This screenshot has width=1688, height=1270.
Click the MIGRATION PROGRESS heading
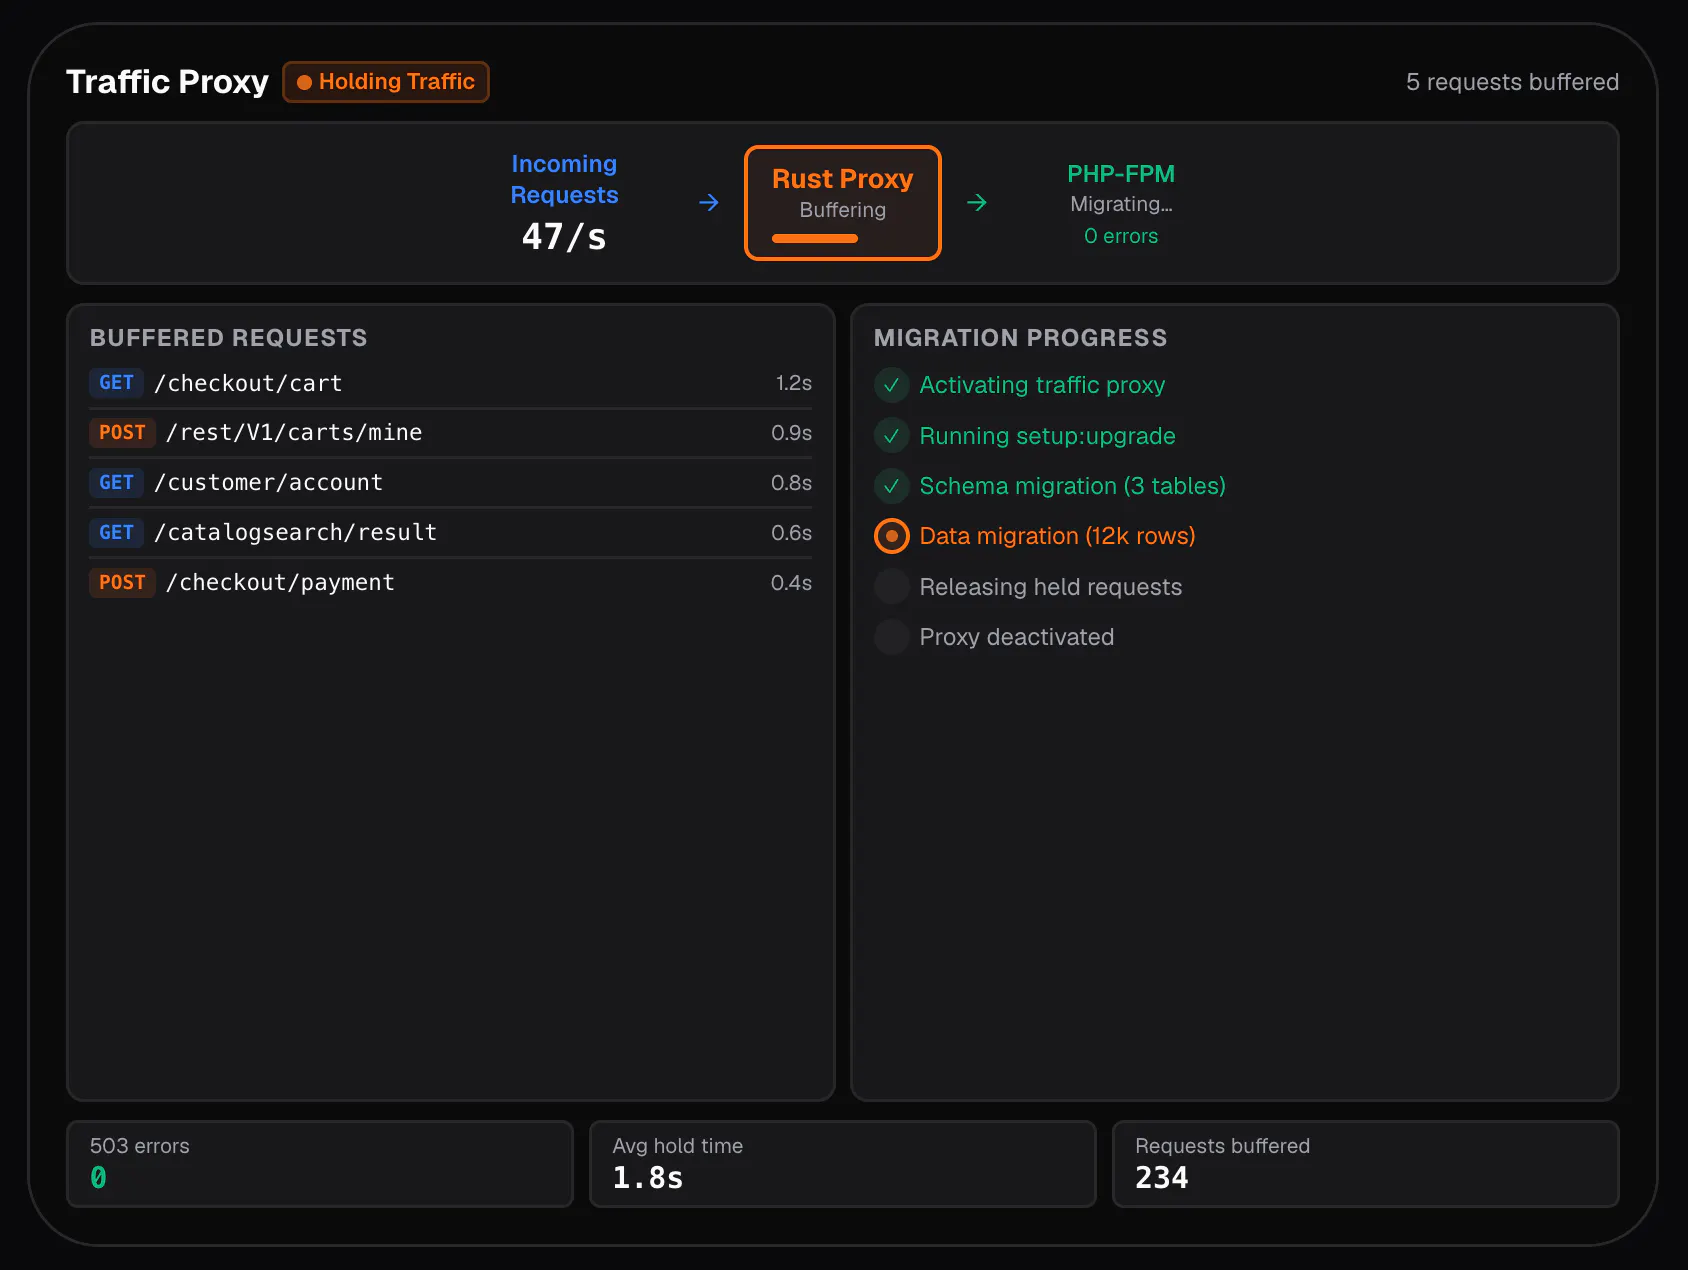click(x=1020, y=338)
